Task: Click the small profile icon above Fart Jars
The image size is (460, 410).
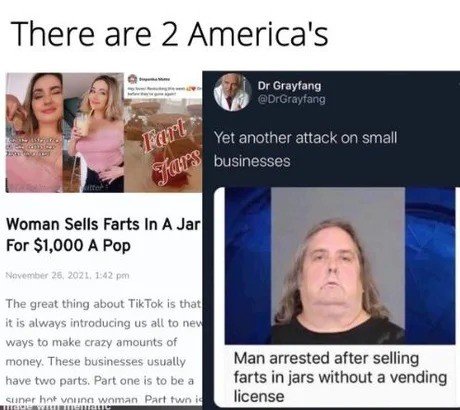Action: click(132, 79)
